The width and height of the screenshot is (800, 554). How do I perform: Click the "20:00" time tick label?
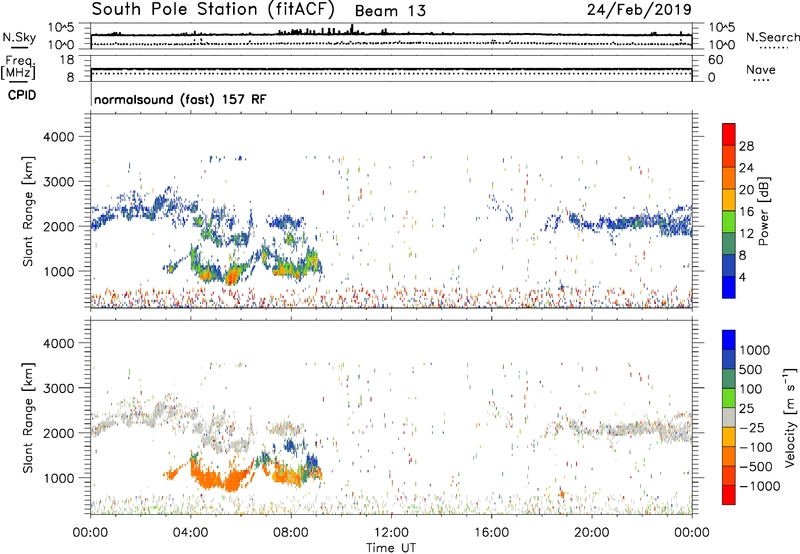tap(592, 533)
